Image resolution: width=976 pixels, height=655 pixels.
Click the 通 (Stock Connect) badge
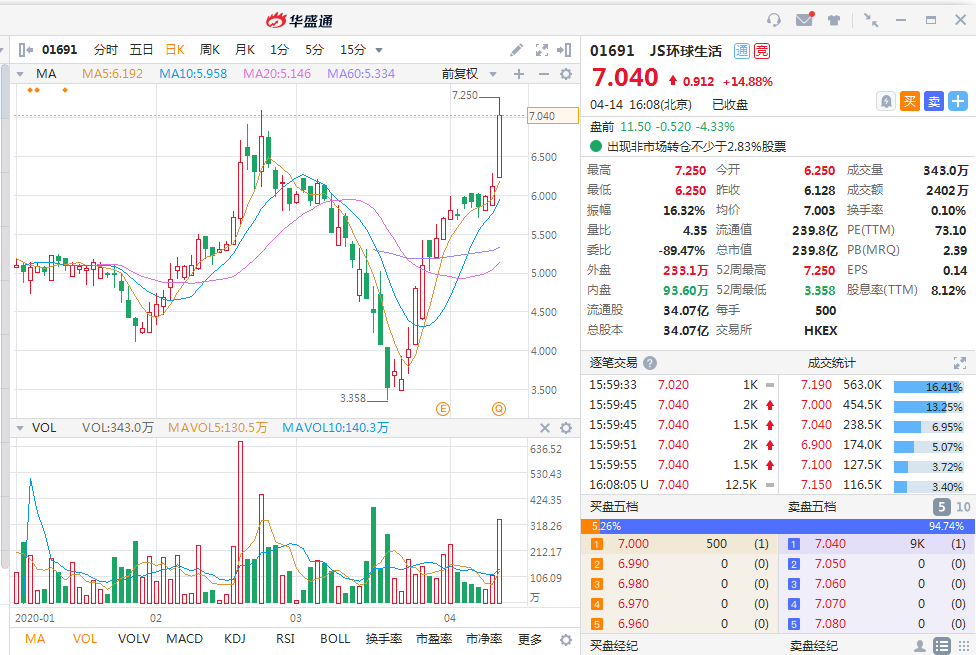coord(741,51)
